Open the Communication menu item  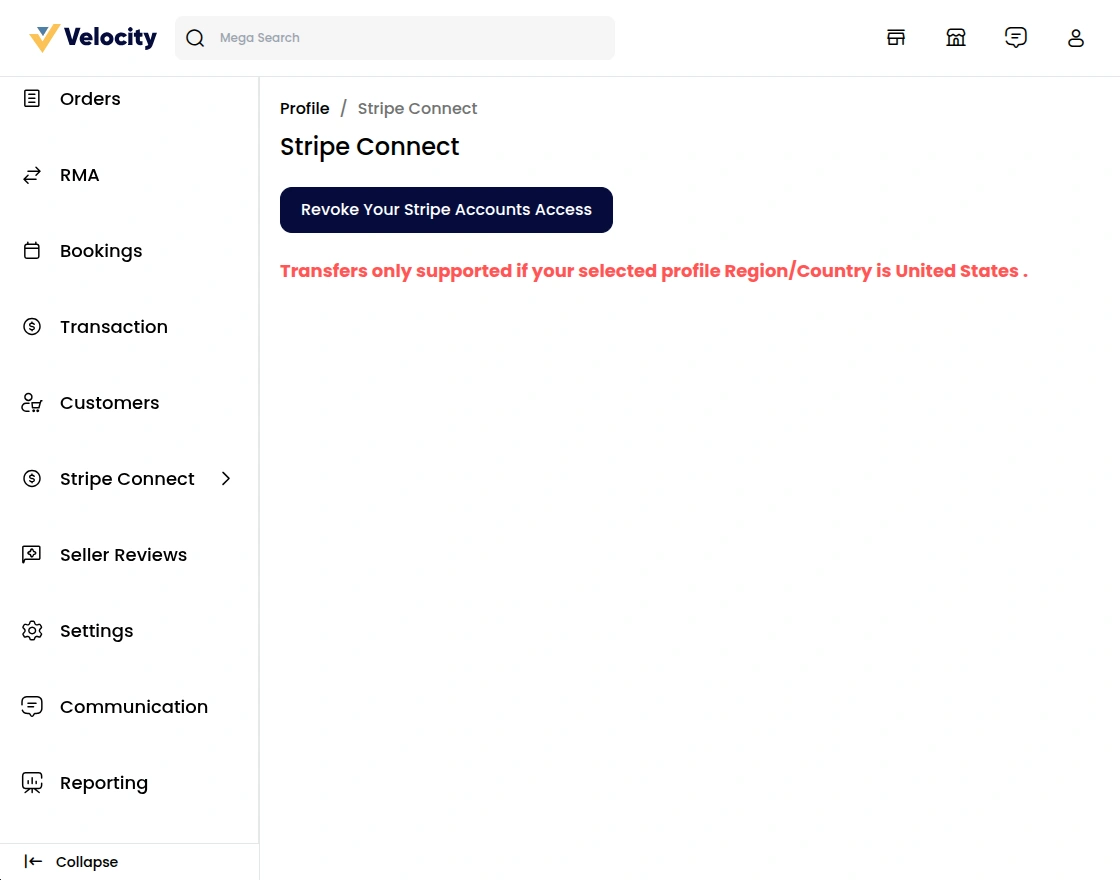(x=133, y=707)
